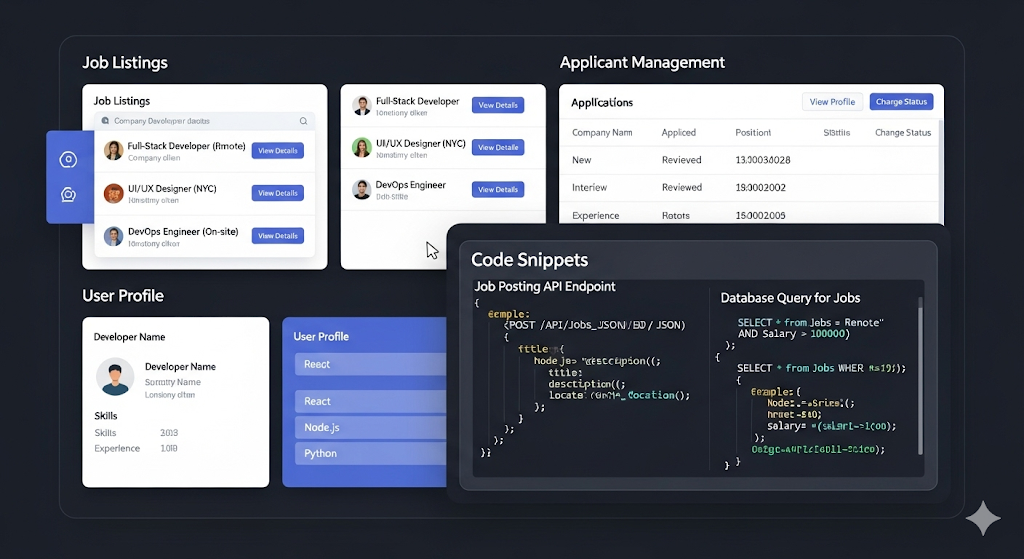
Task: Click the Applications table scrollbar
Action: [x=940, y=171]
